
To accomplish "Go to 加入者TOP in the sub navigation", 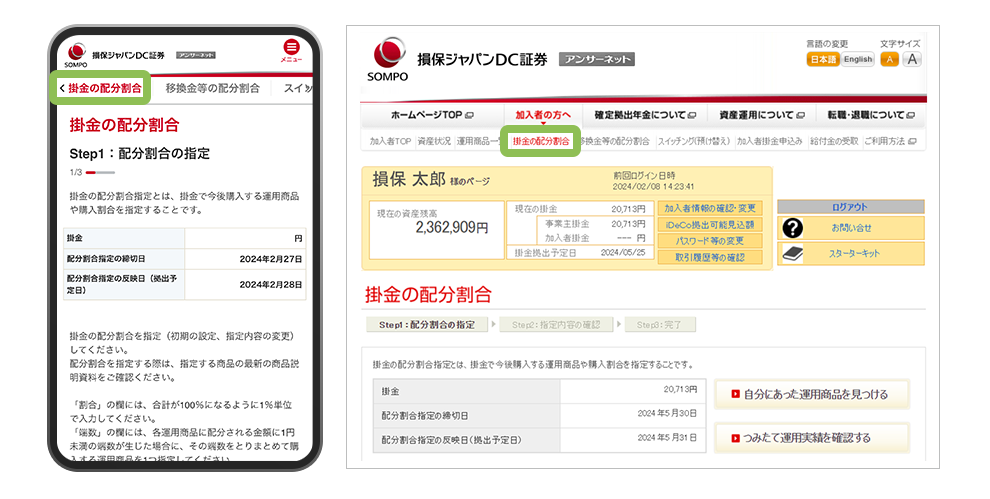I will [x=390, y=141].
